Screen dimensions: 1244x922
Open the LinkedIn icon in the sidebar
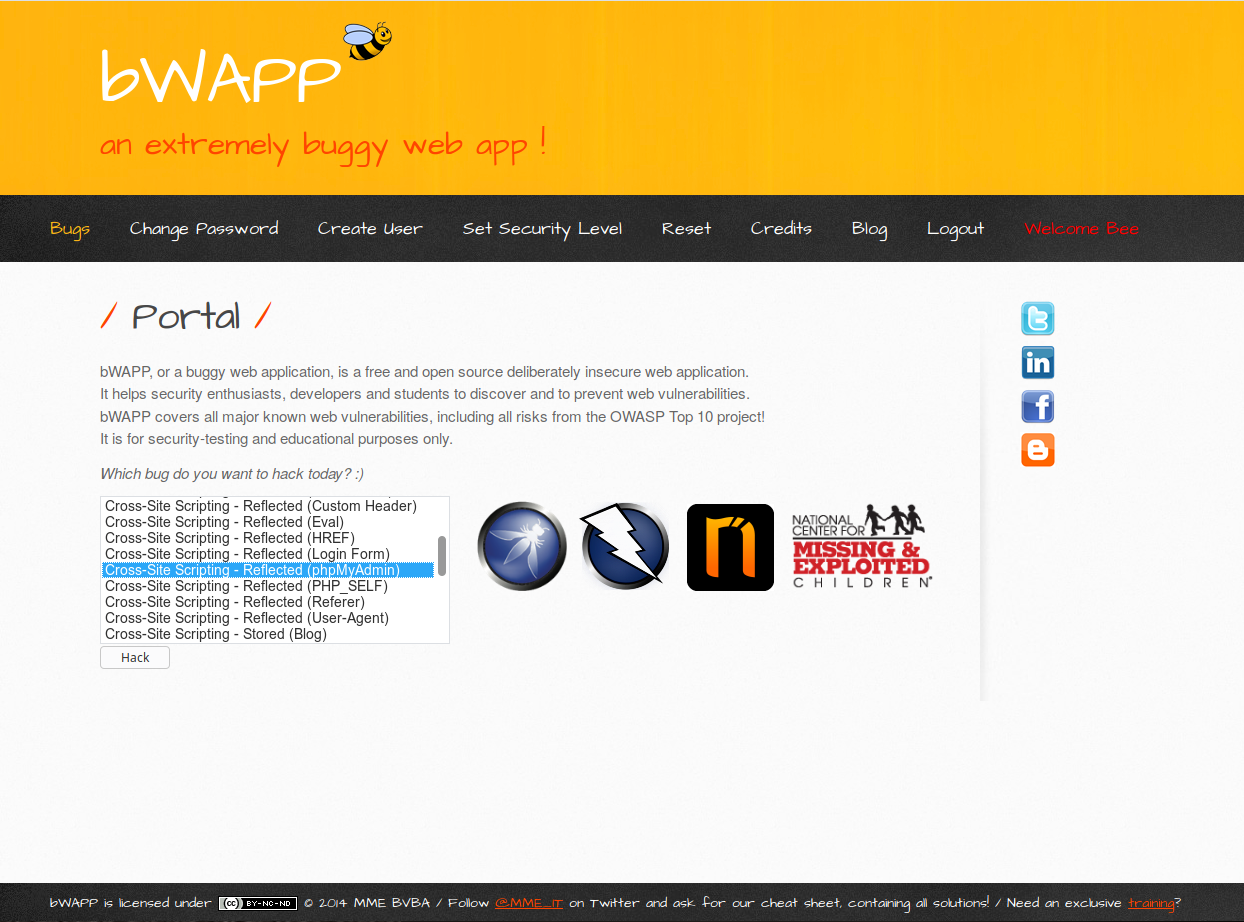click(1037, 363)
